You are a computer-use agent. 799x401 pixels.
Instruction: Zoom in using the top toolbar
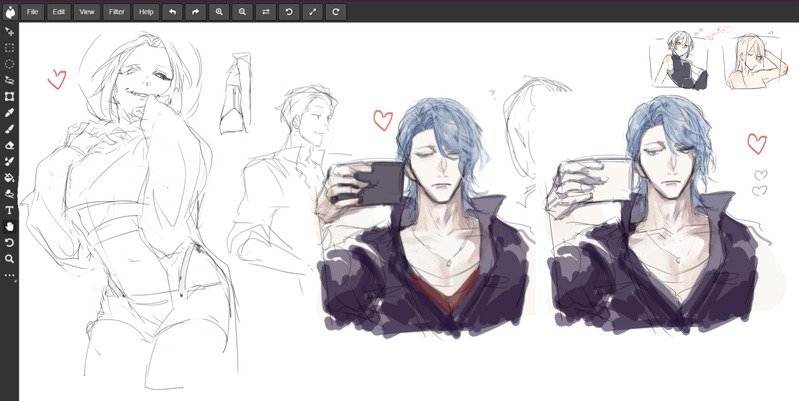[219, 12]
